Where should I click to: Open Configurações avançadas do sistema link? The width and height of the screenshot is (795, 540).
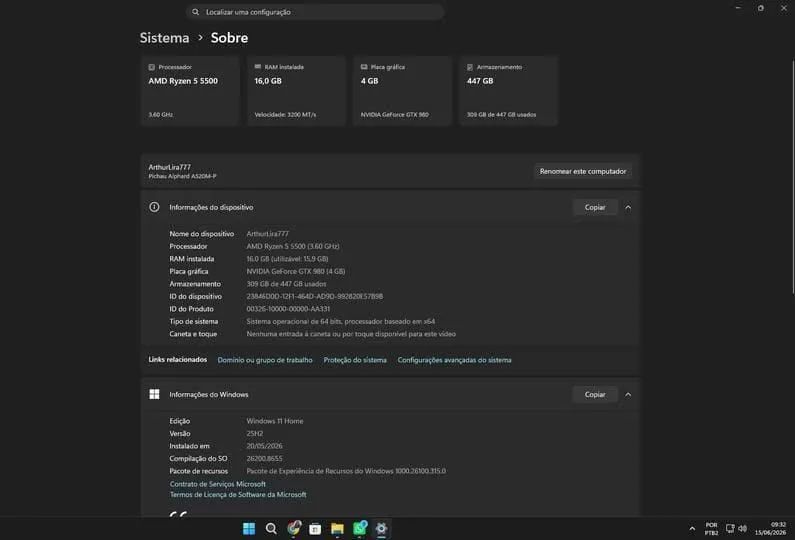coord(454,360)
